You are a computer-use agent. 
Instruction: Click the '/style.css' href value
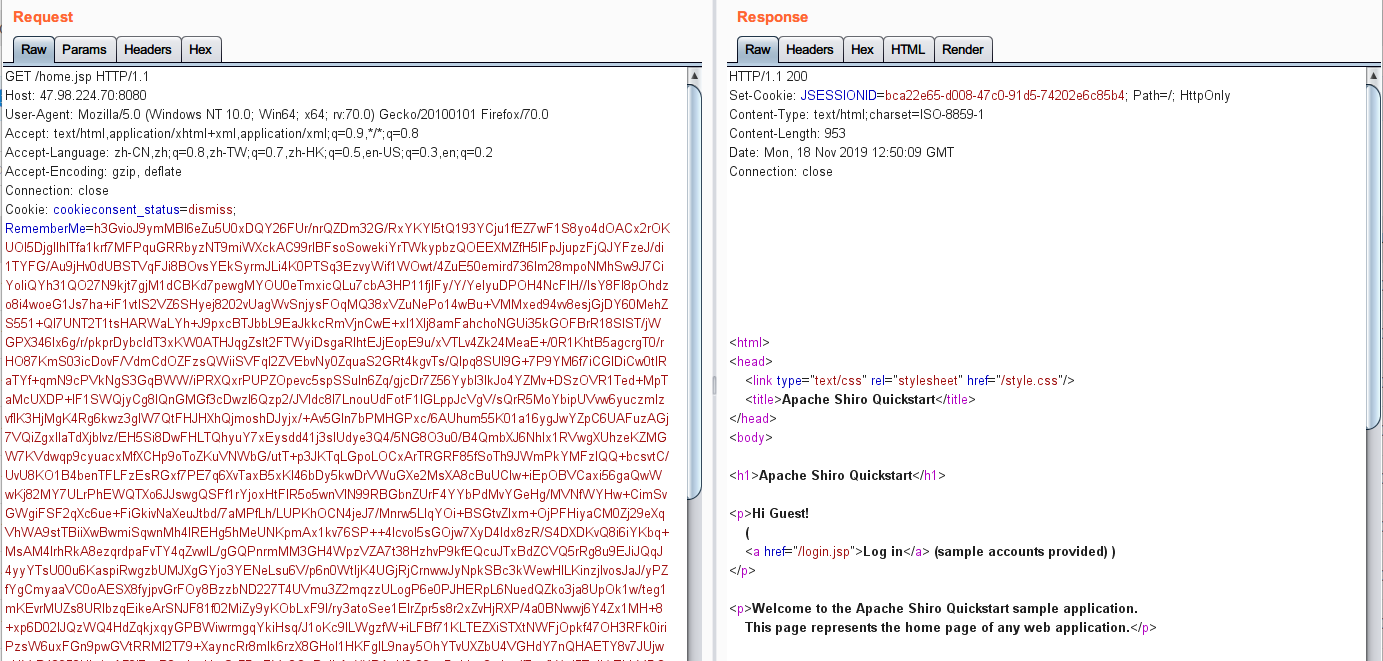(x=1028, y=380)
